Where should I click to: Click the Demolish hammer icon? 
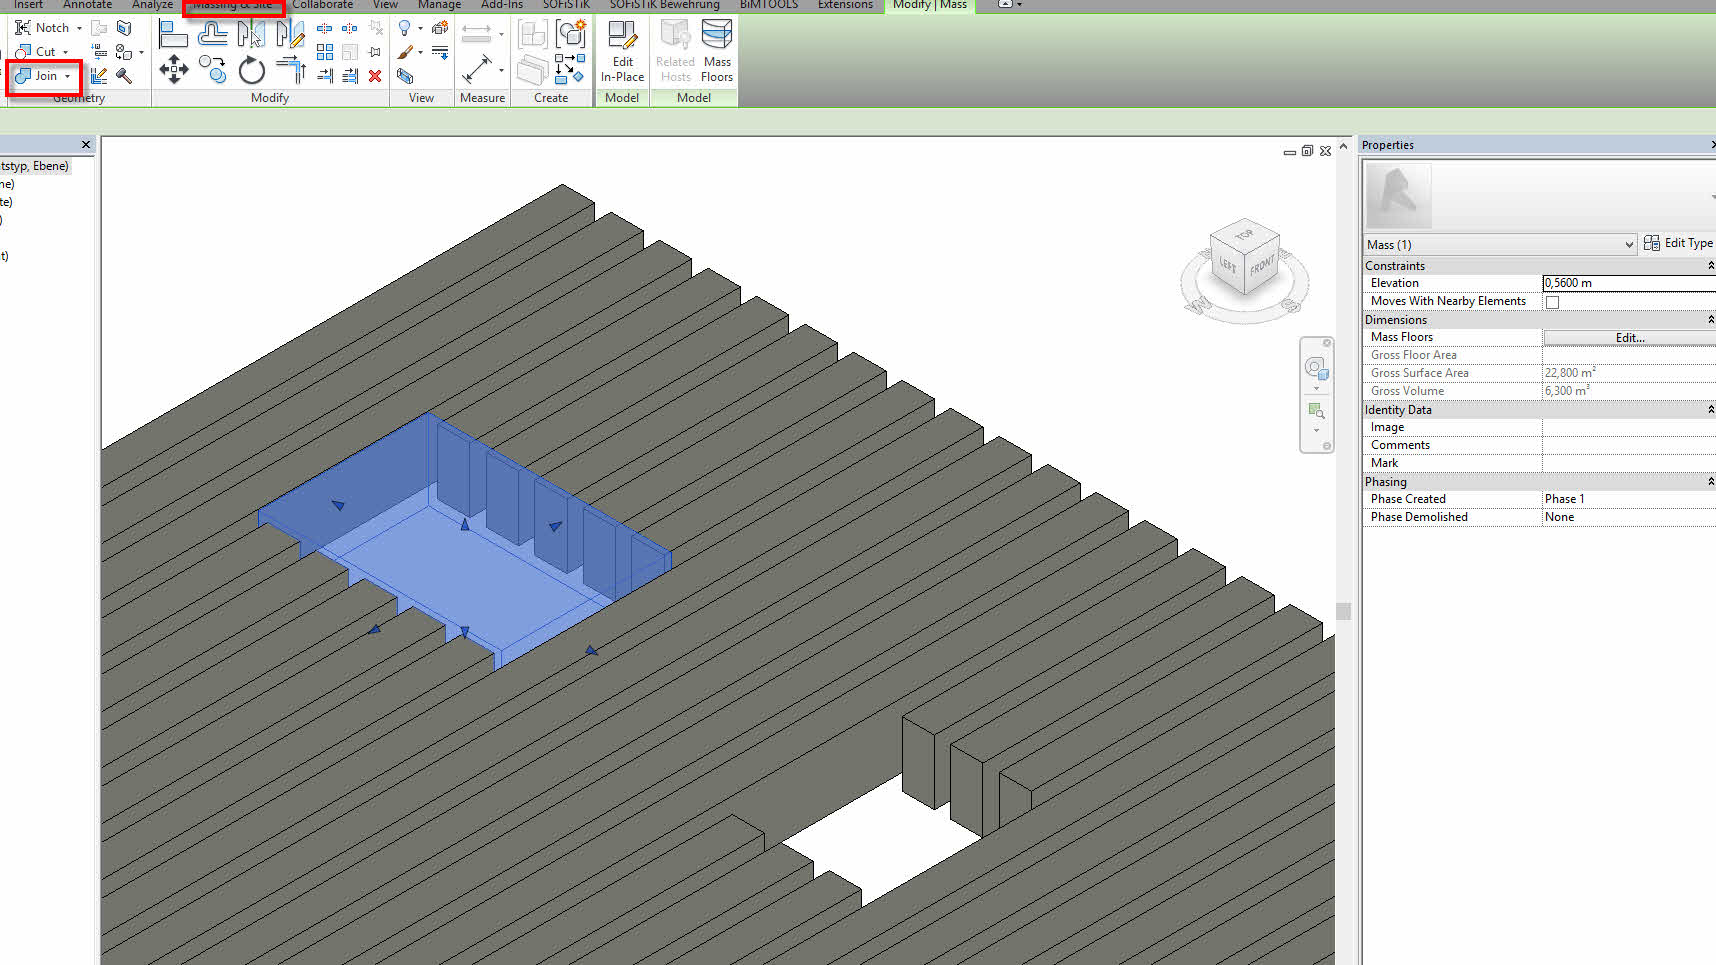124,76
